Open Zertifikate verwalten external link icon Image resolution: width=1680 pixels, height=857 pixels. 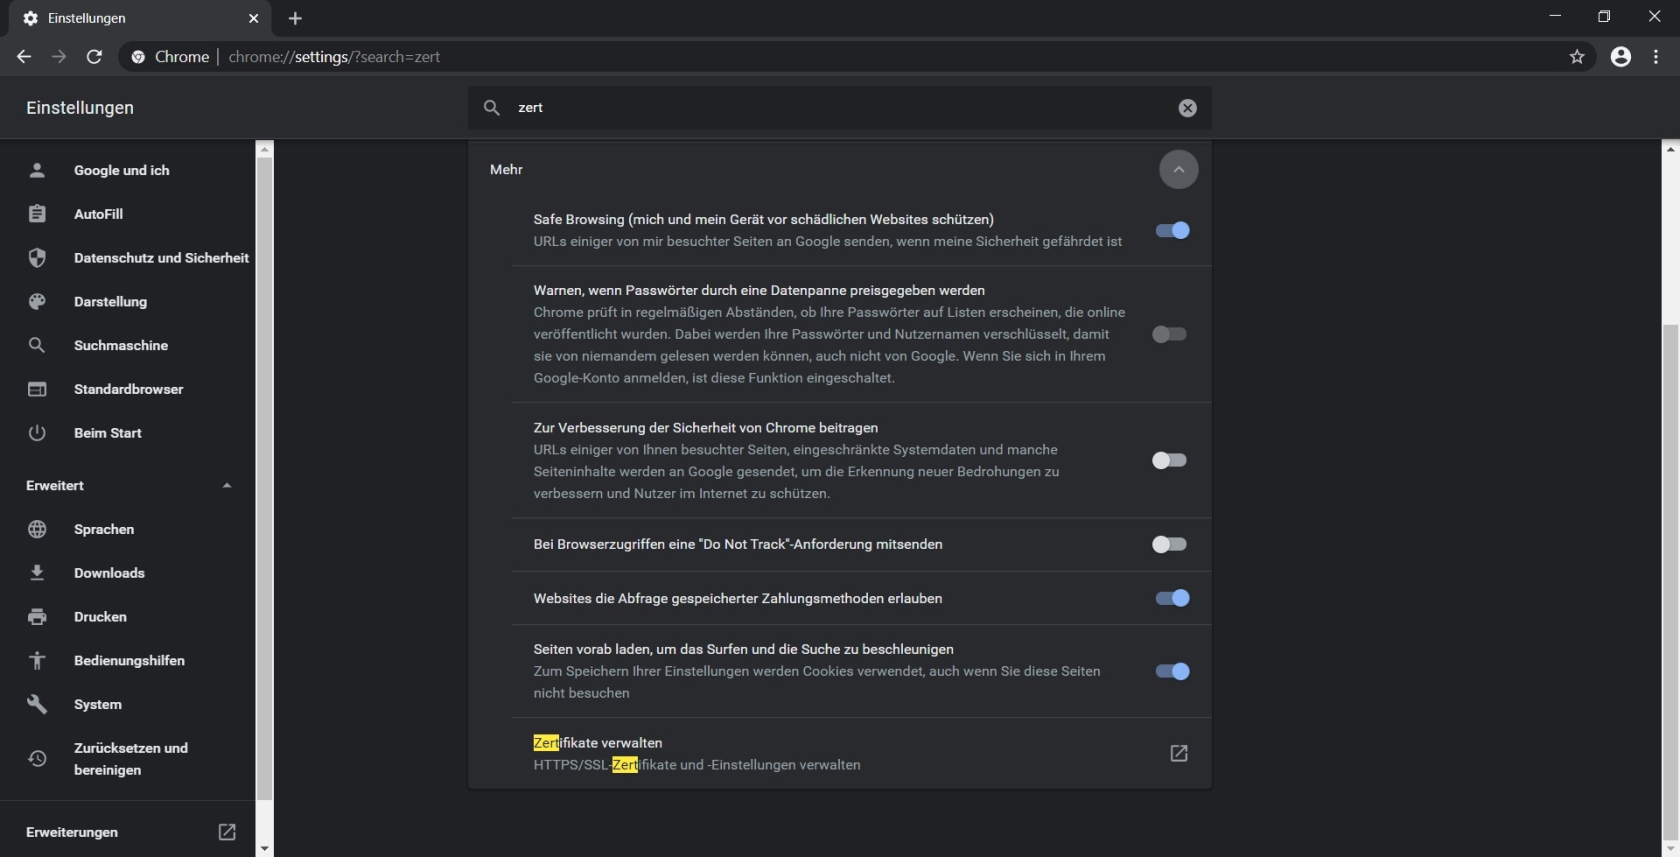[1179, 753]
